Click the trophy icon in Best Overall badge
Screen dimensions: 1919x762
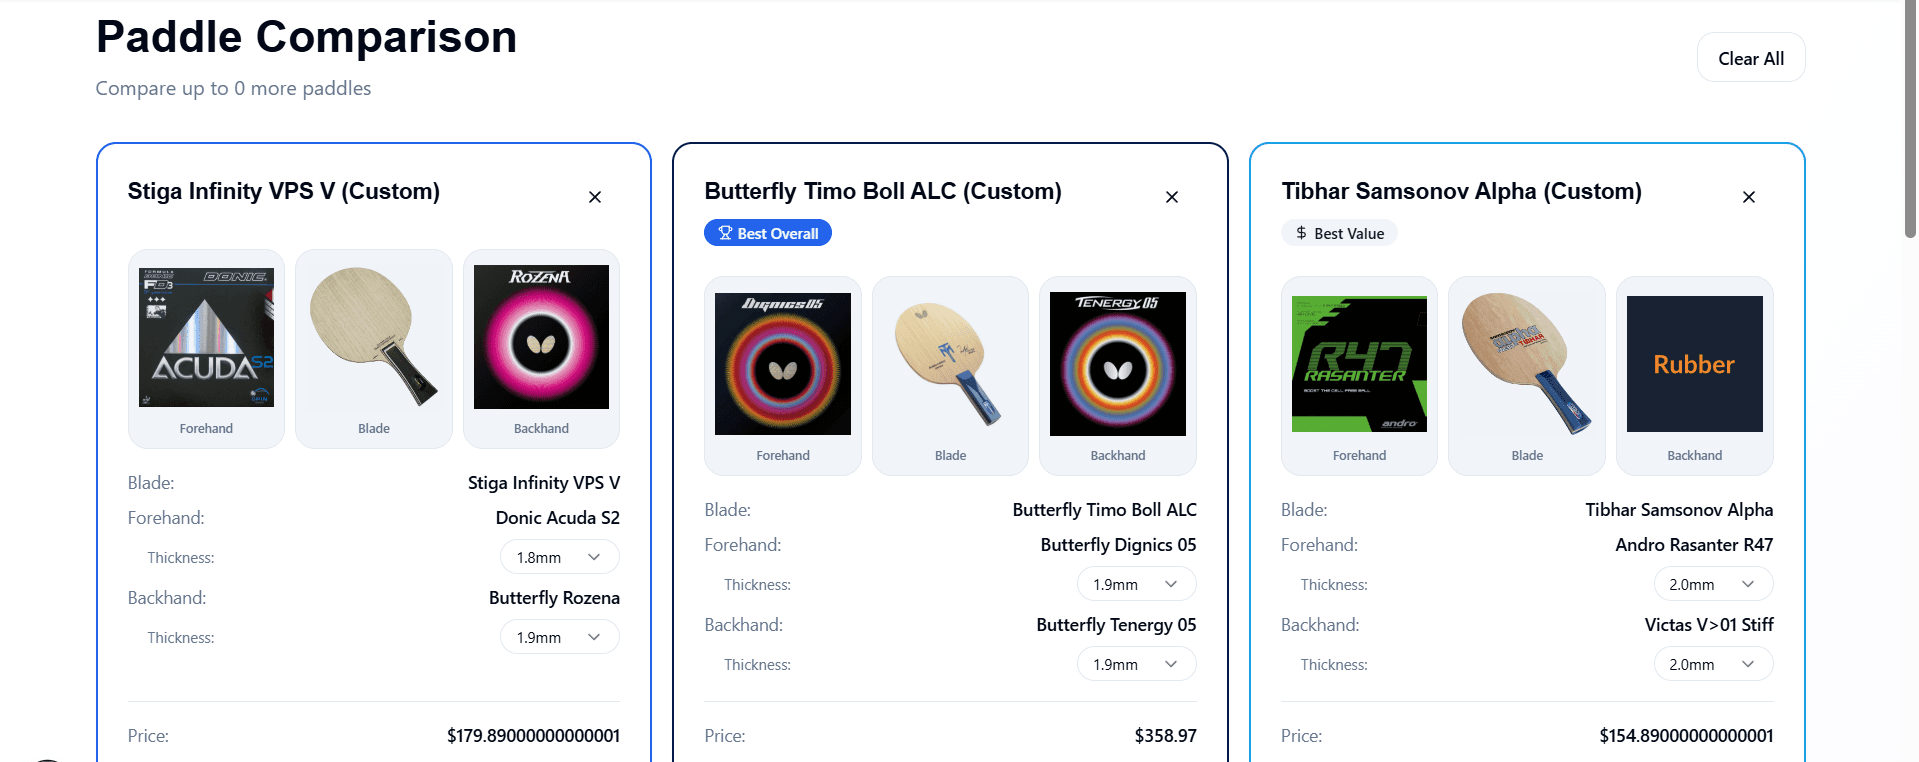tap(725, 233)
